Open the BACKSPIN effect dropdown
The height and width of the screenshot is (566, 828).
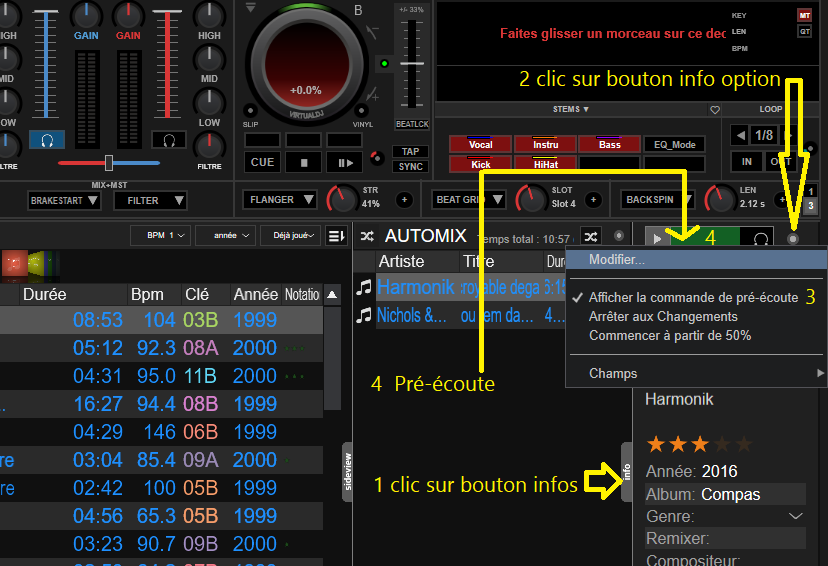coord(656,200)
